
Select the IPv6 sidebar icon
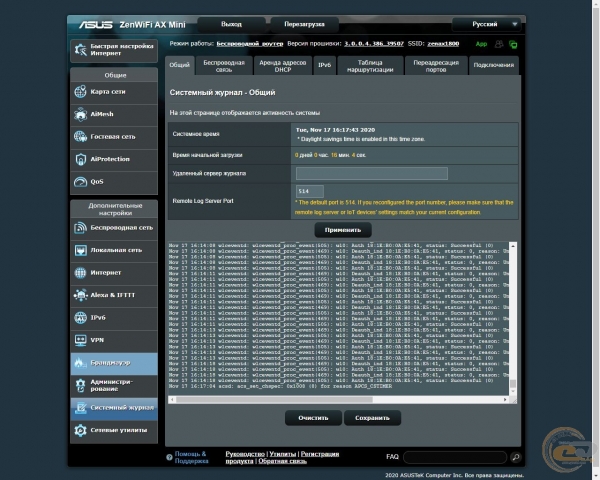80,318
